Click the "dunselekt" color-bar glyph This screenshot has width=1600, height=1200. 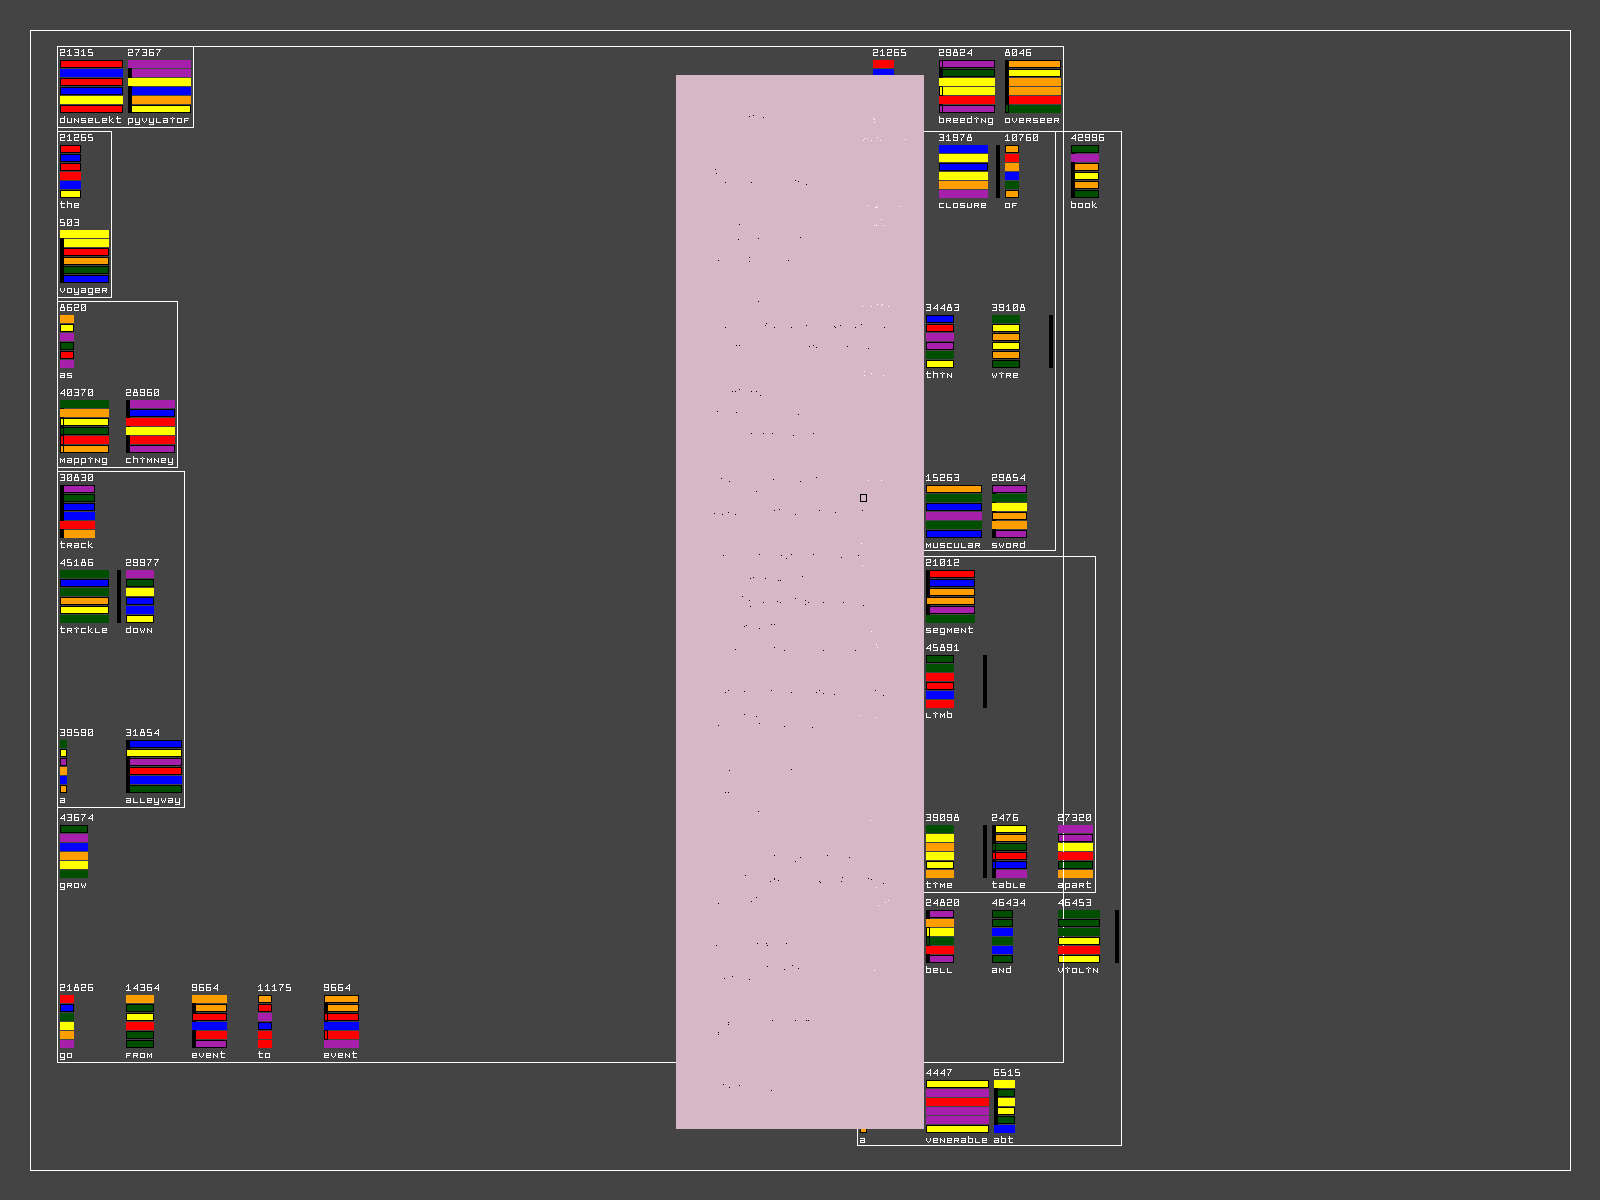pyautogui.click(x=91, y=86)
